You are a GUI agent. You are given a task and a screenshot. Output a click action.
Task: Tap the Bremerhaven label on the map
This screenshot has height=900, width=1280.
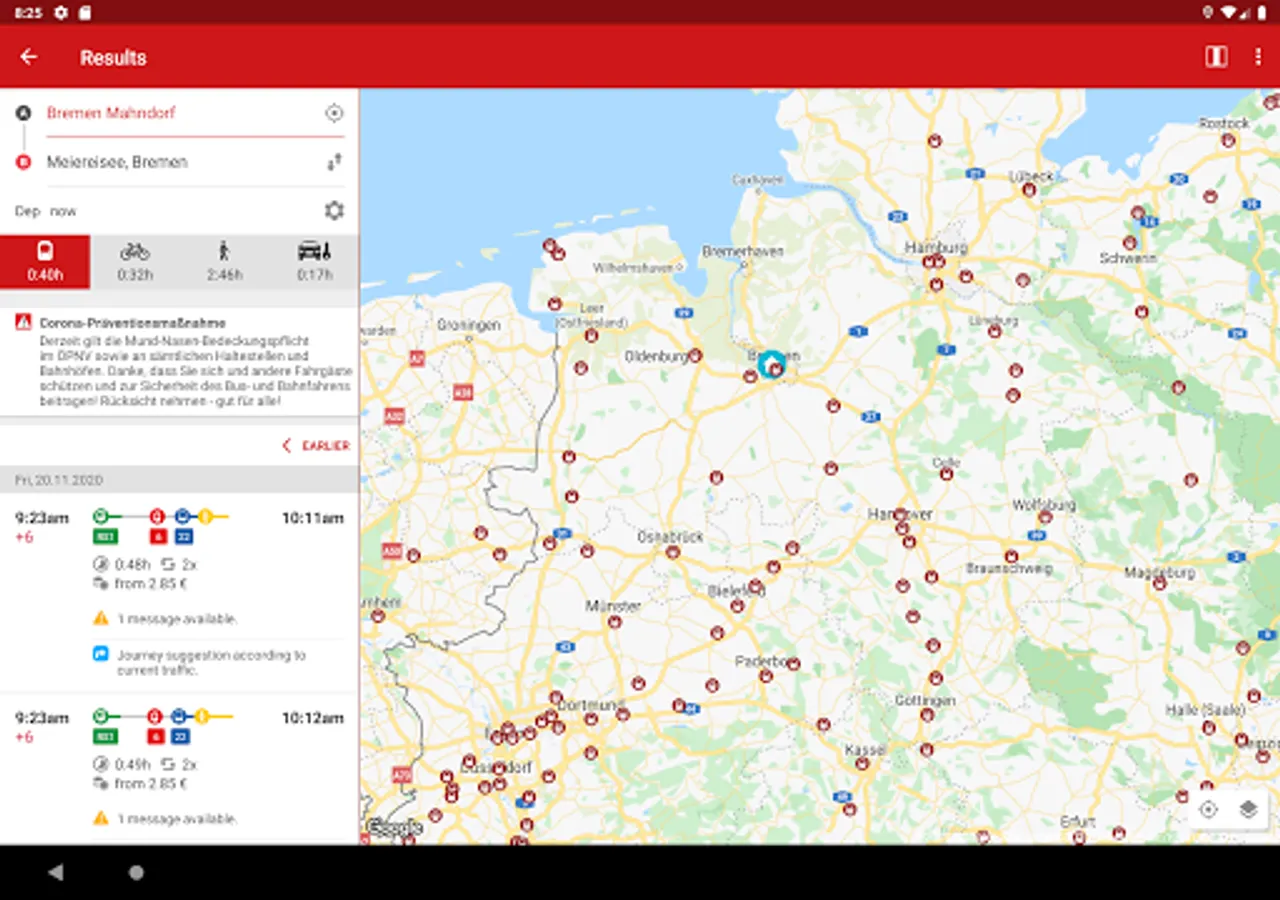point(741,251)
